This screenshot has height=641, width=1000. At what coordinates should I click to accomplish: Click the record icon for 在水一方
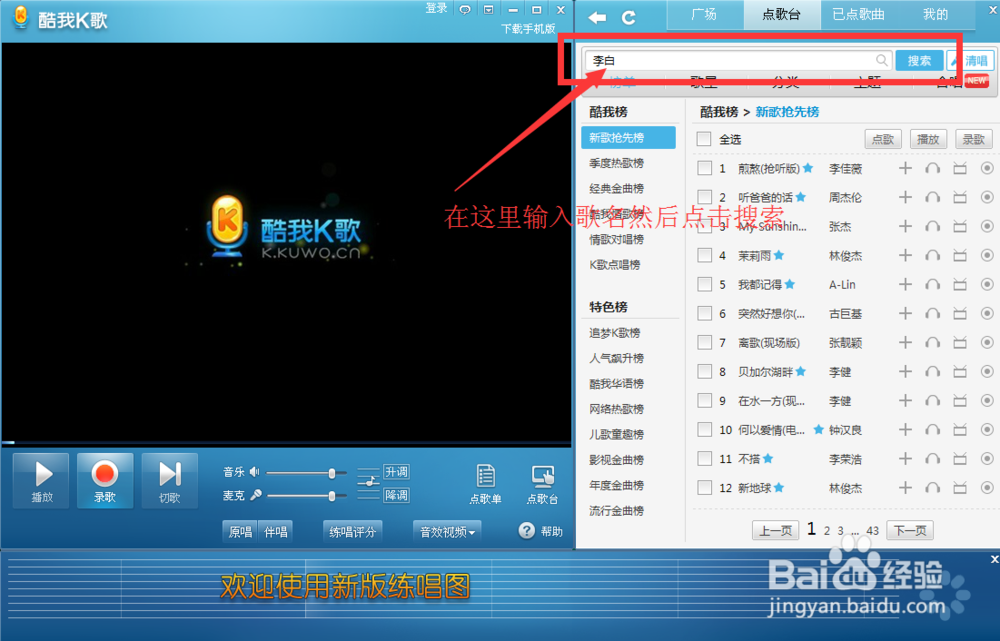[987, 401]
